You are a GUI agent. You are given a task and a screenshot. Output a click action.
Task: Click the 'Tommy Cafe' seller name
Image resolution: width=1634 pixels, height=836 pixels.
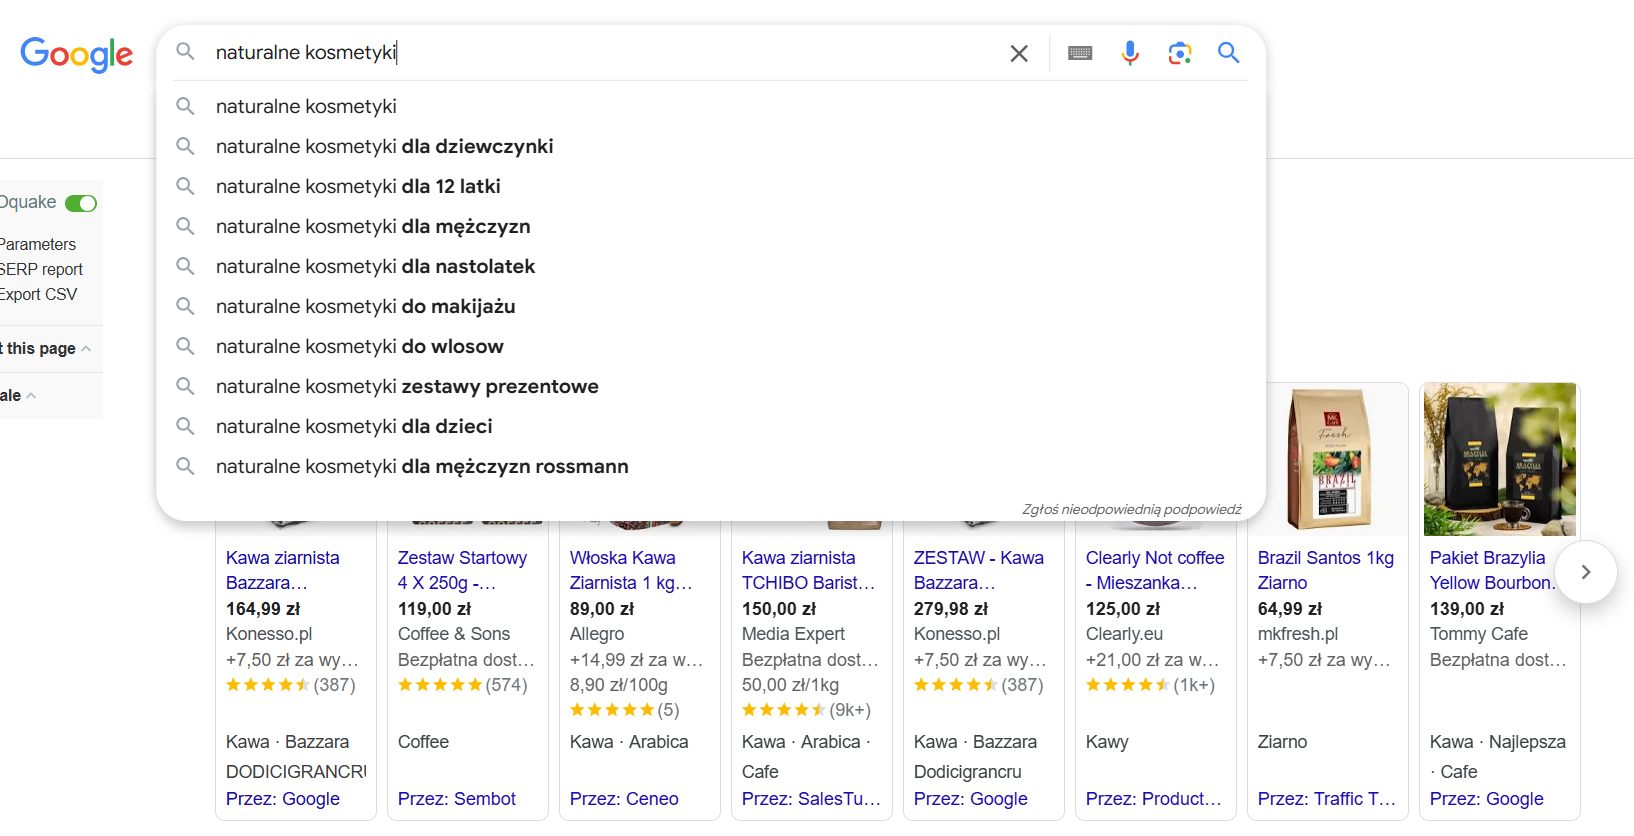point(1479,634)
